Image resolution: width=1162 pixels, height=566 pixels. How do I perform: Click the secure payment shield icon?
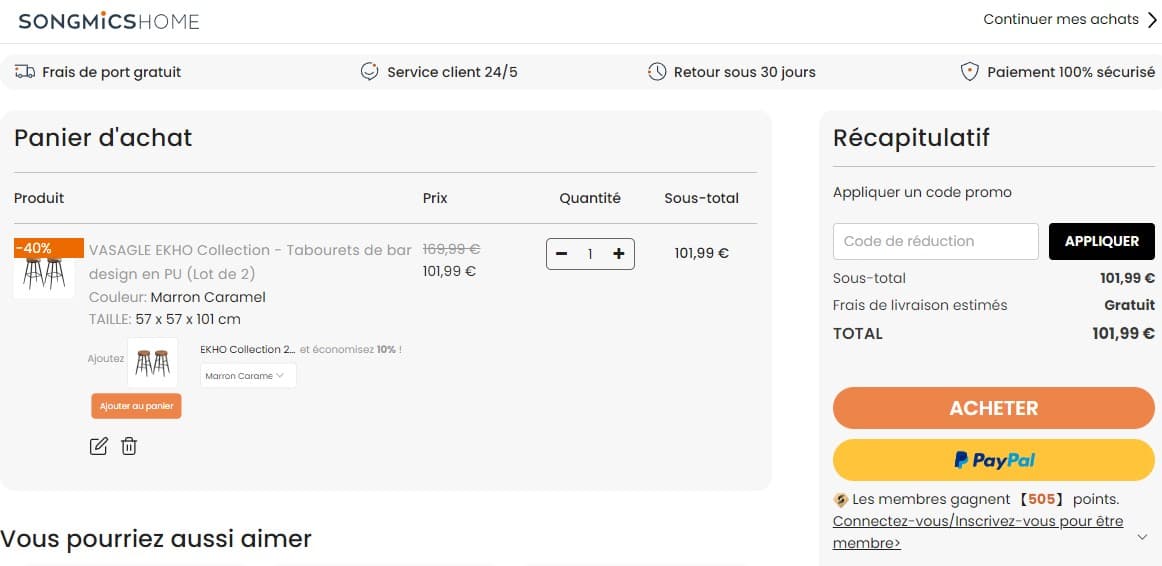click(x=969, y=72)
